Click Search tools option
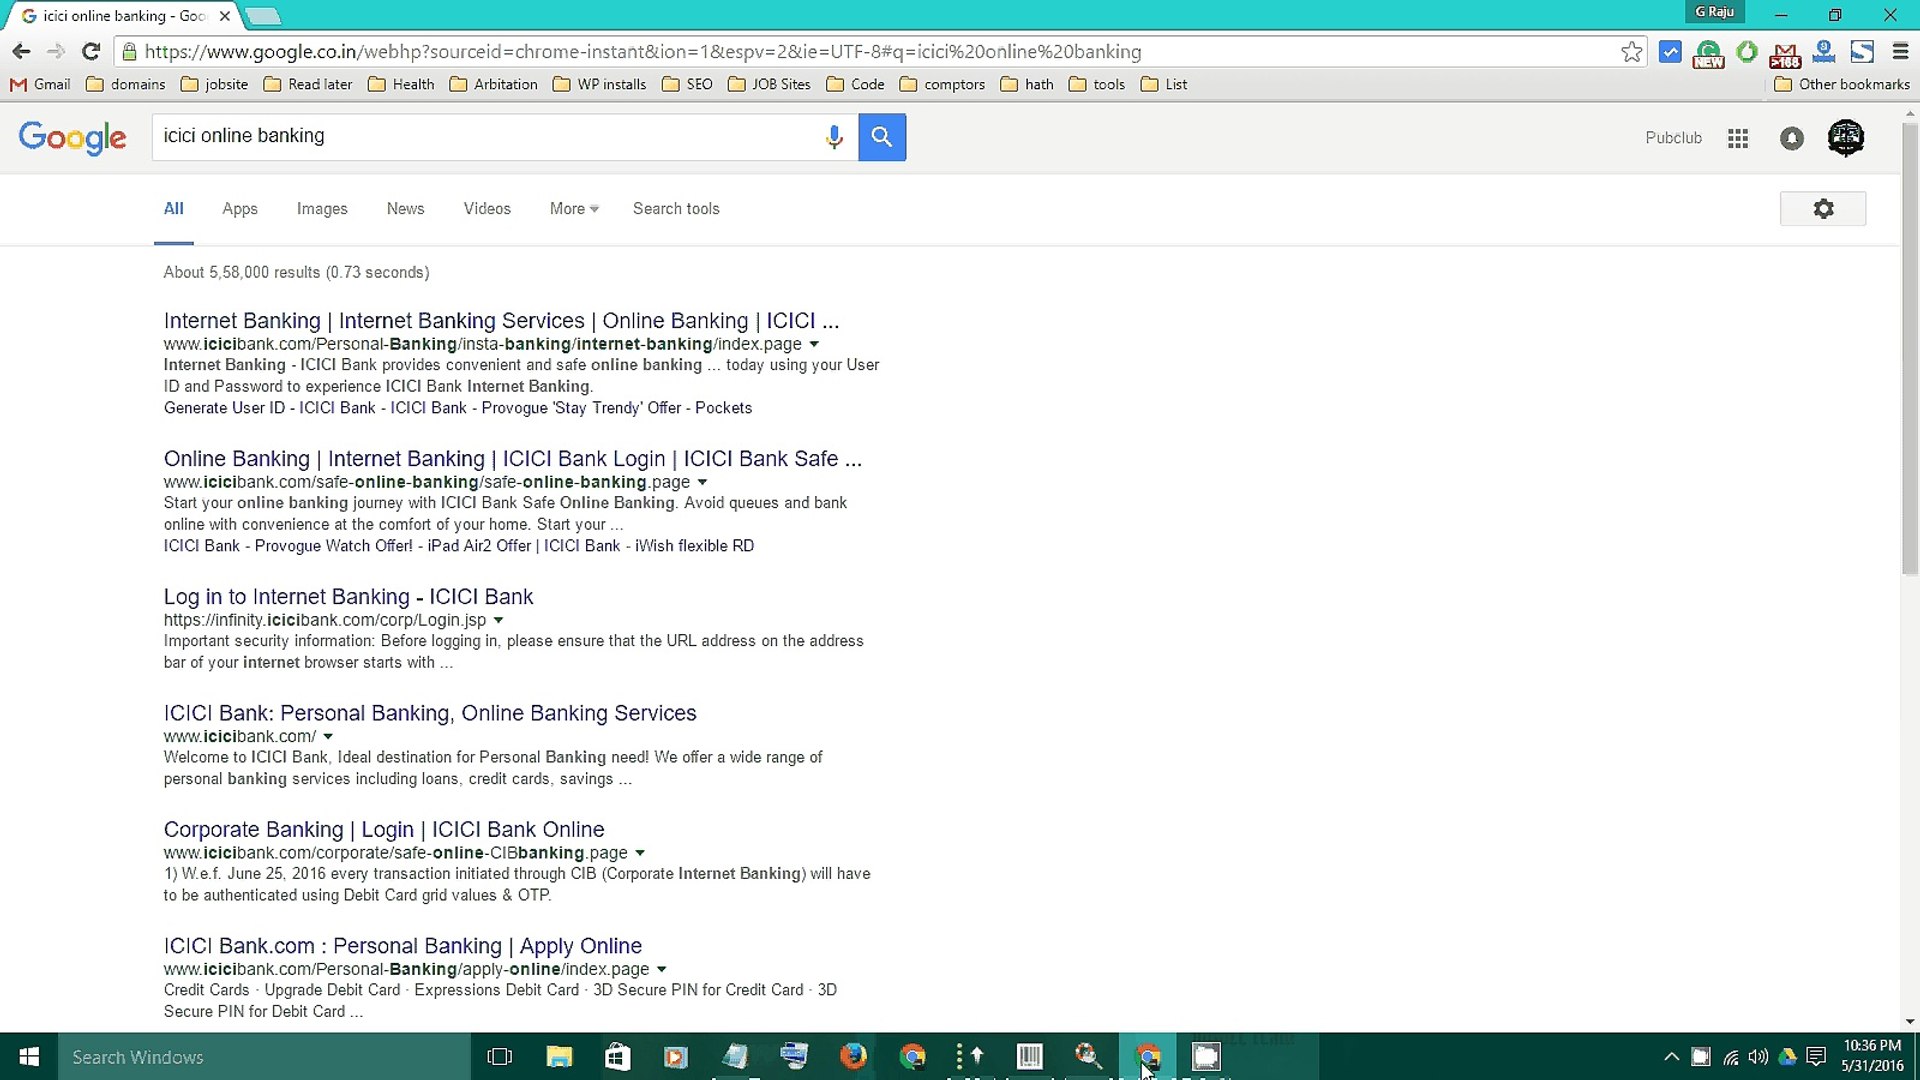1920x1080 pixels. point(675,209)
